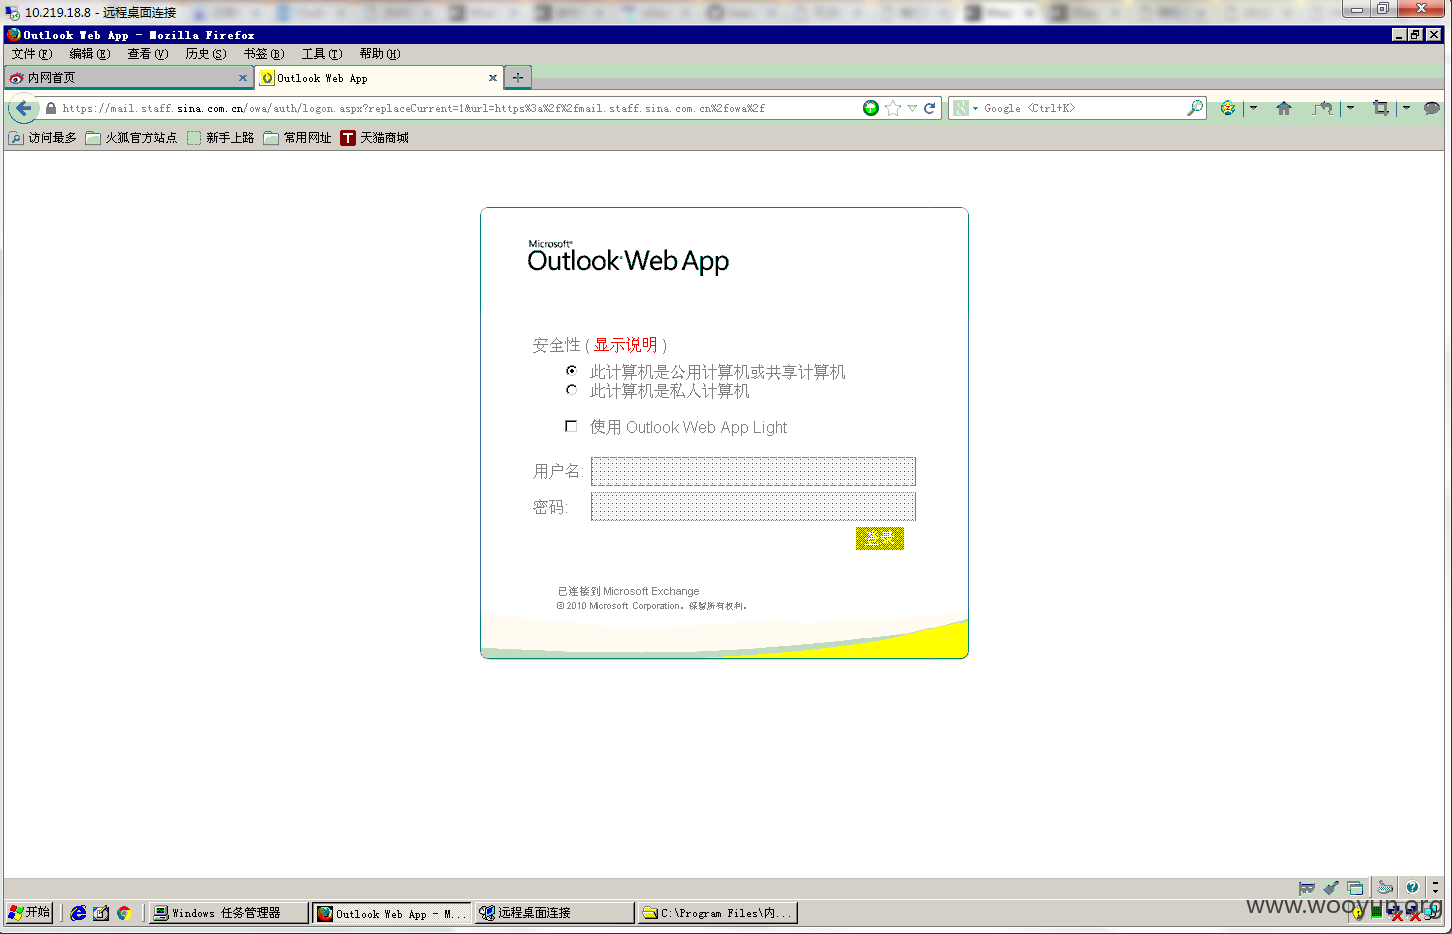
Task: Expand dropdown next to the colorful star icon
Action: click(x=1253, y=108)
